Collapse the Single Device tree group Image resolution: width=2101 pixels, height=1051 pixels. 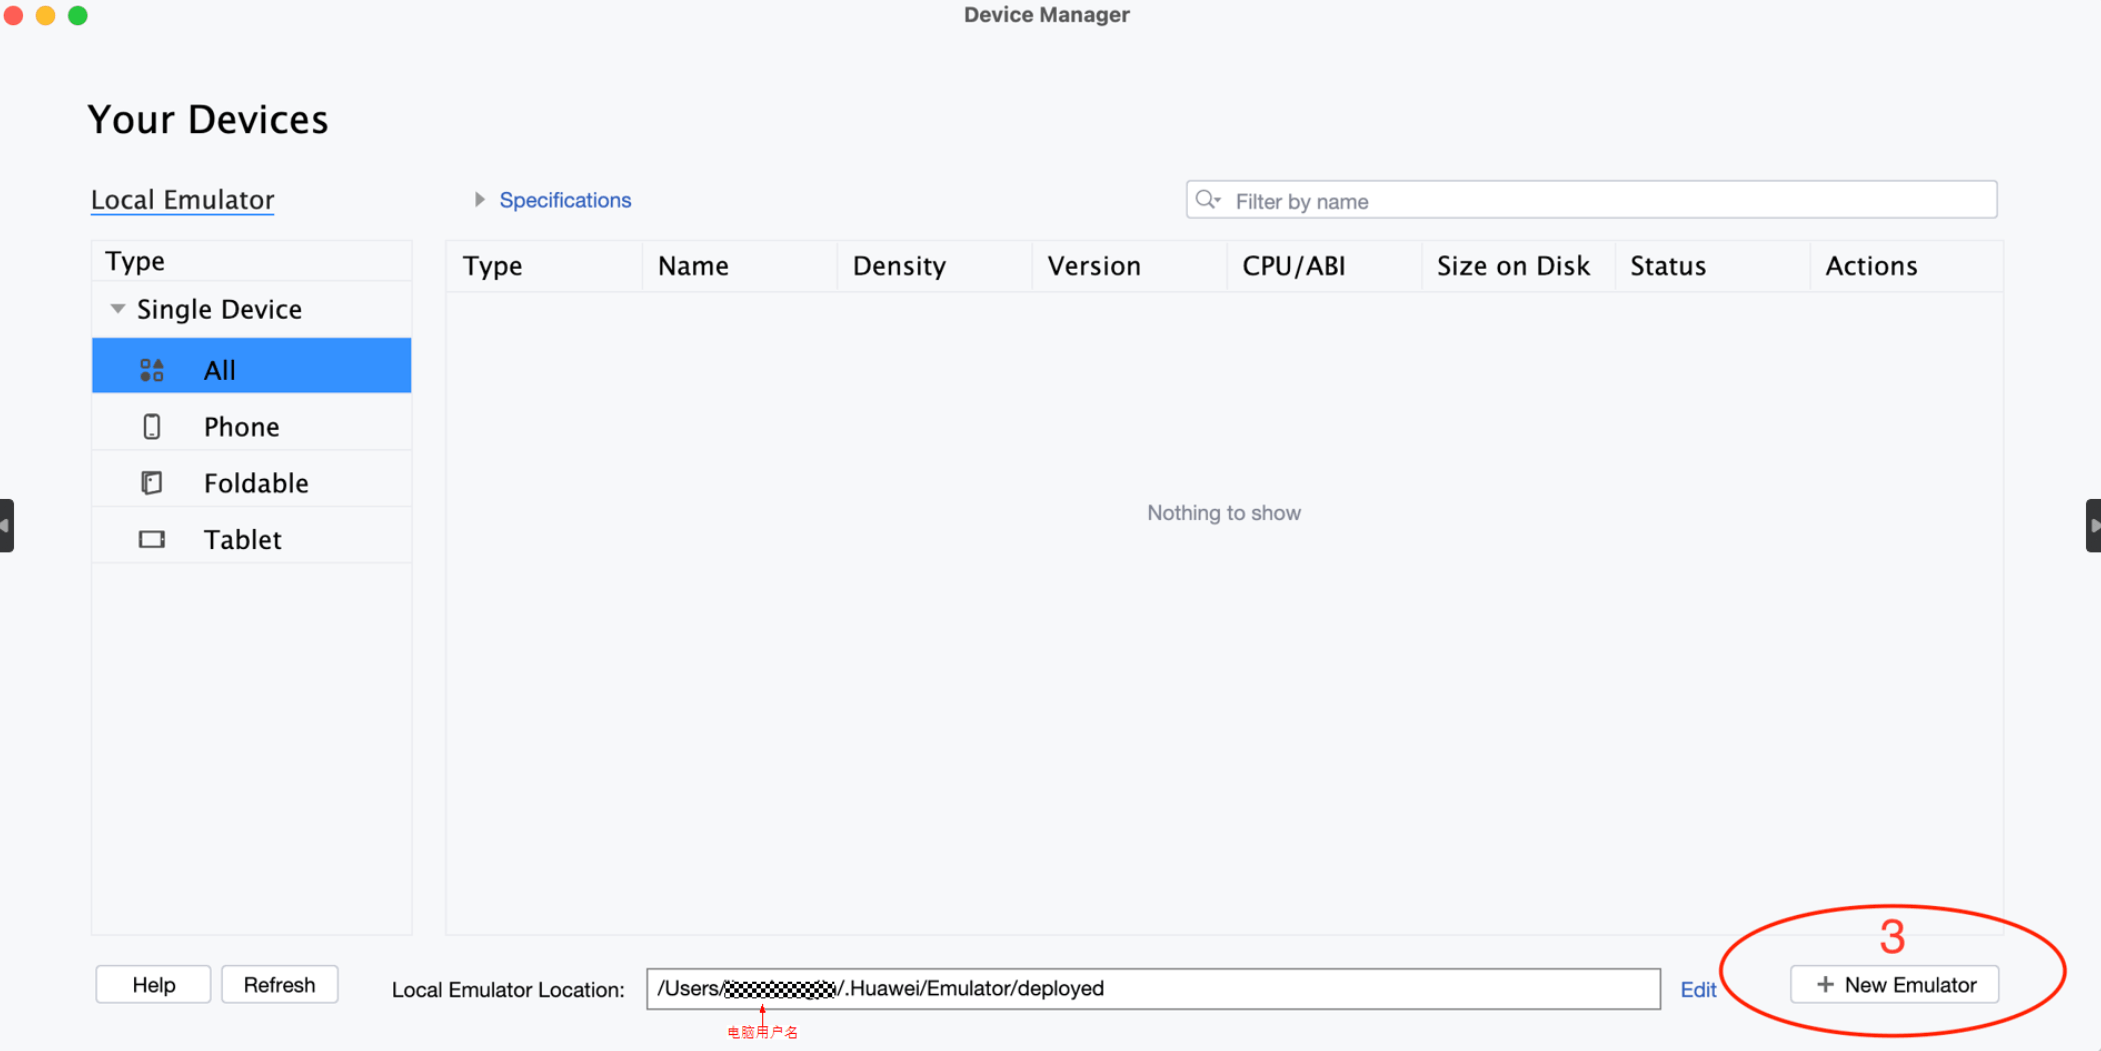(x=118, y=309)
